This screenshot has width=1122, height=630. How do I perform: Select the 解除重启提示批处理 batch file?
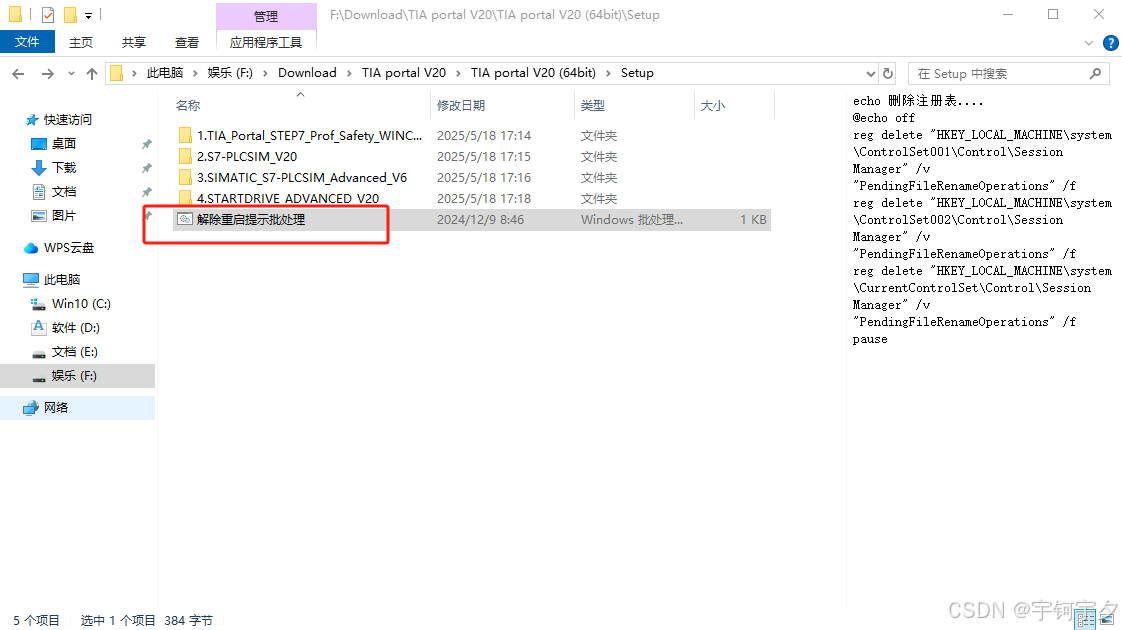[x=251, y=220]
